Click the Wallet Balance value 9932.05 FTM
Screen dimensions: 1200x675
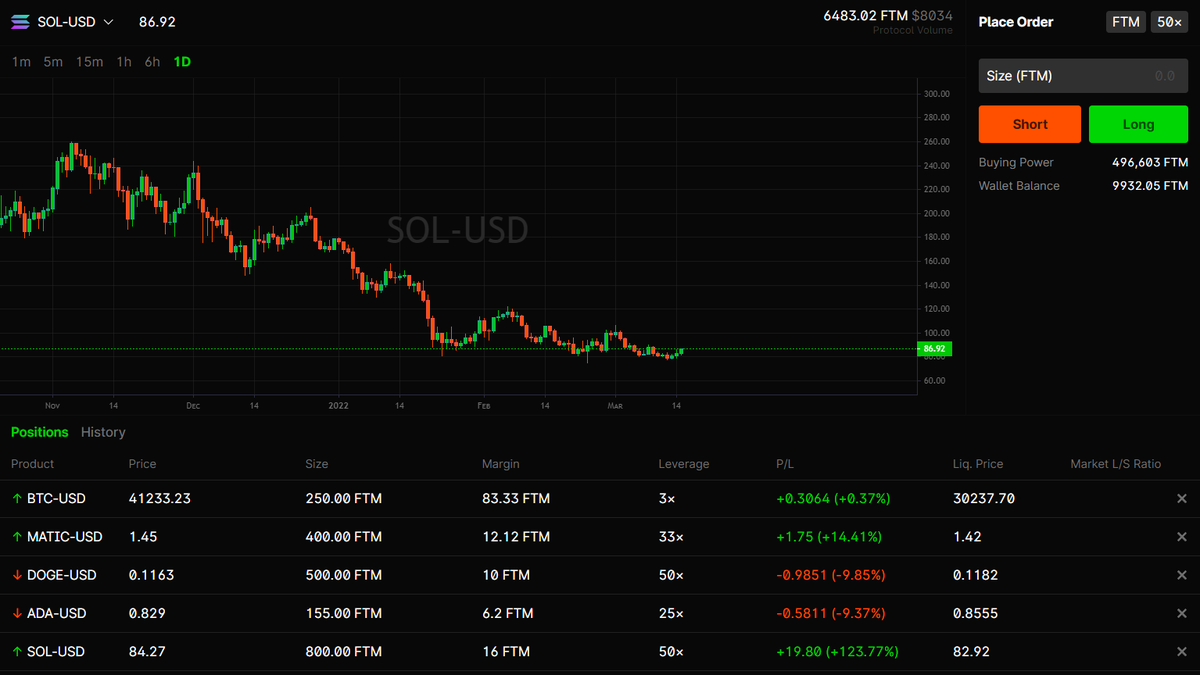1150,186
